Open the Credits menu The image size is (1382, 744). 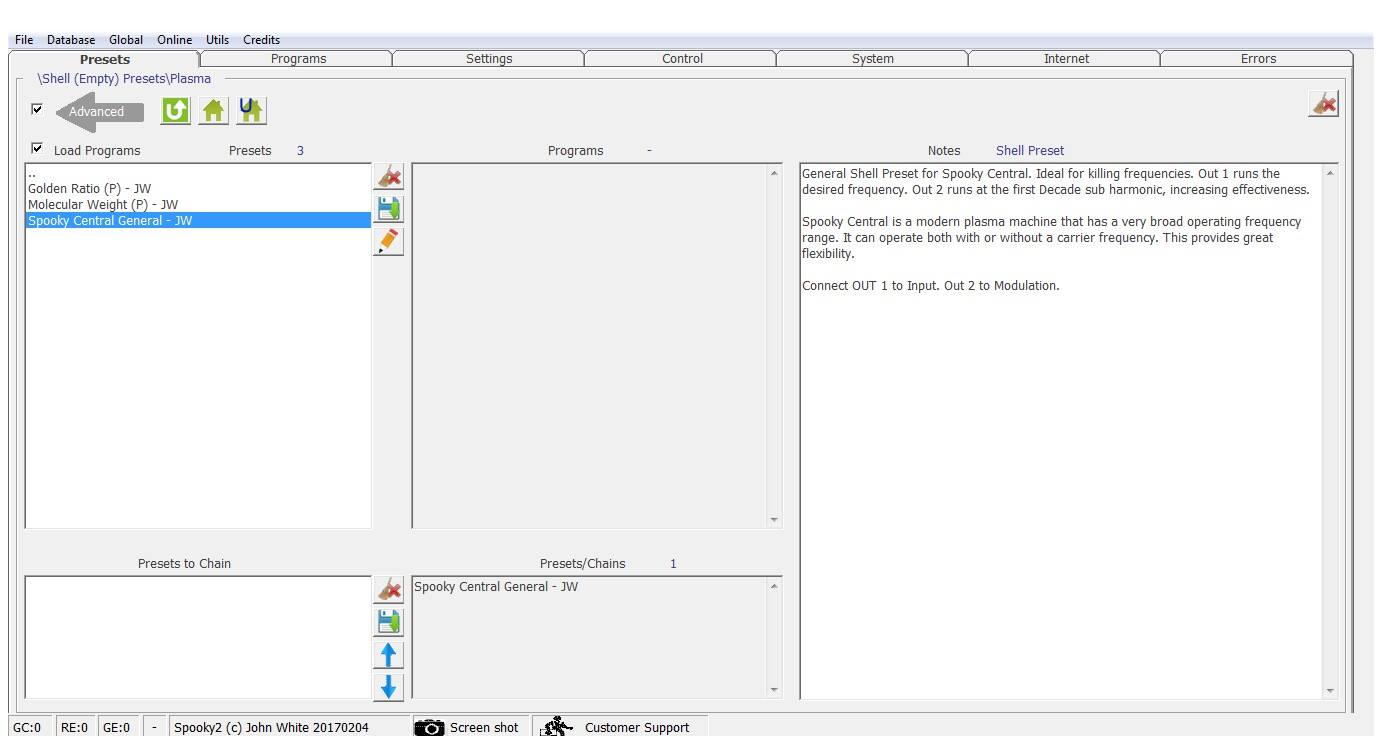pyautogui.click(x=261, y=40)
